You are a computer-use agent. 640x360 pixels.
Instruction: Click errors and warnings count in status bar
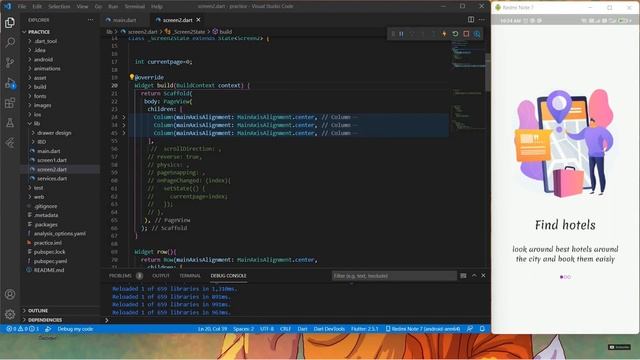point(22,329)
